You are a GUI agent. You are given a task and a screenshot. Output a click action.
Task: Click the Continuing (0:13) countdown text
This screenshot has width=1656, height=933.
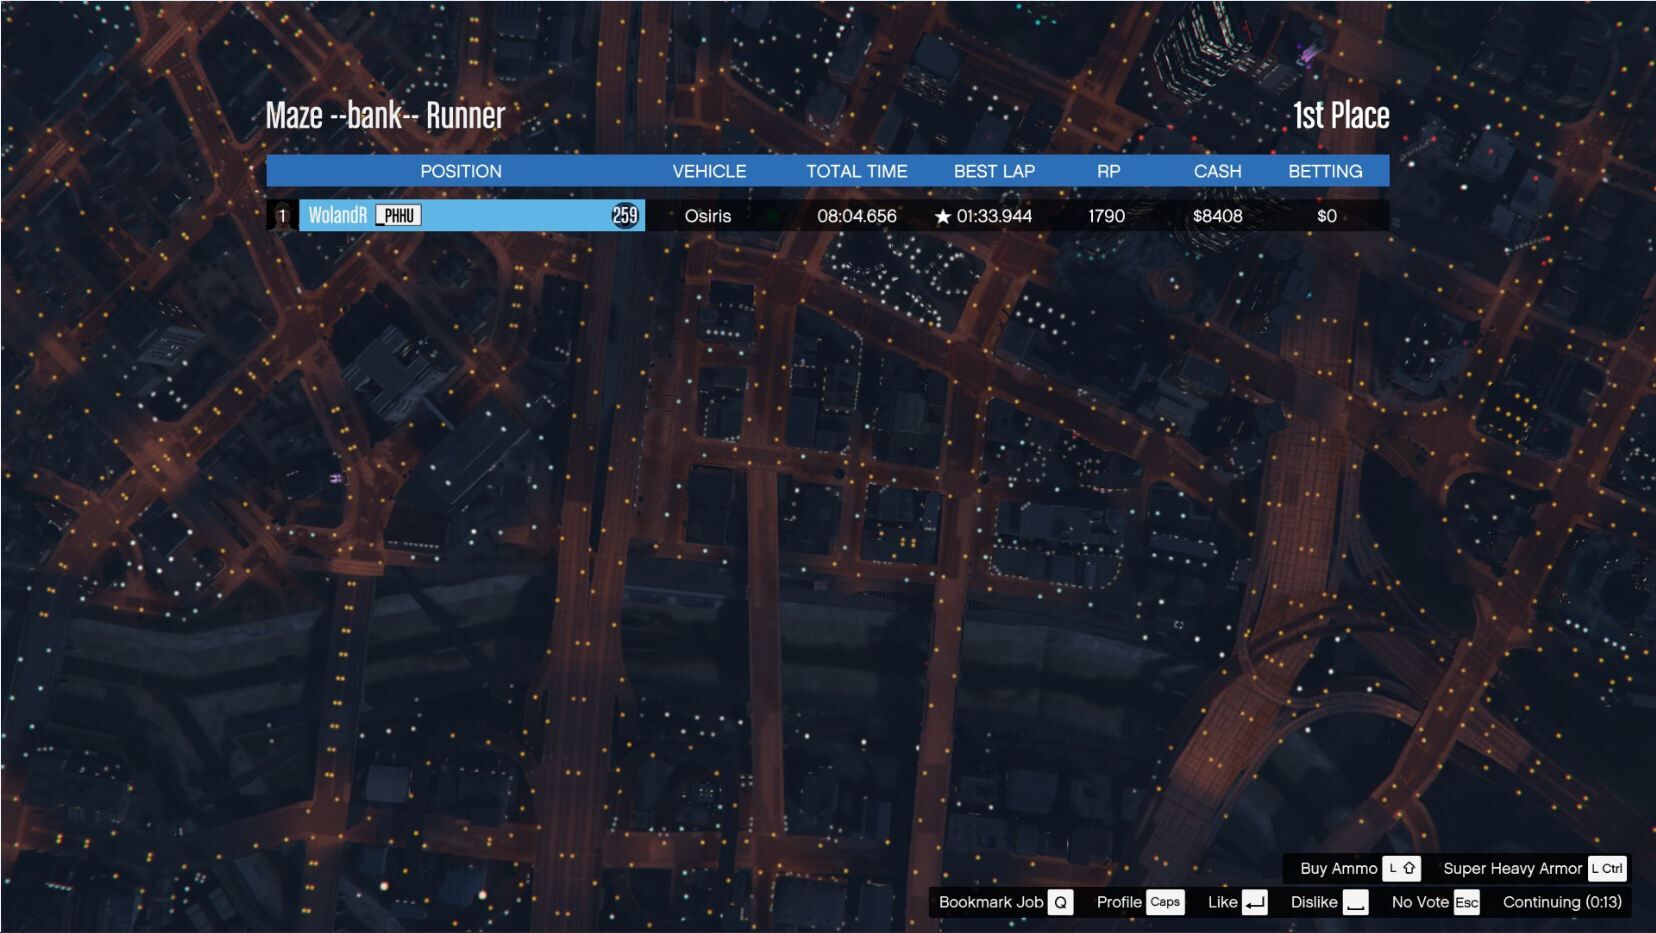[x=1562, y=902]
